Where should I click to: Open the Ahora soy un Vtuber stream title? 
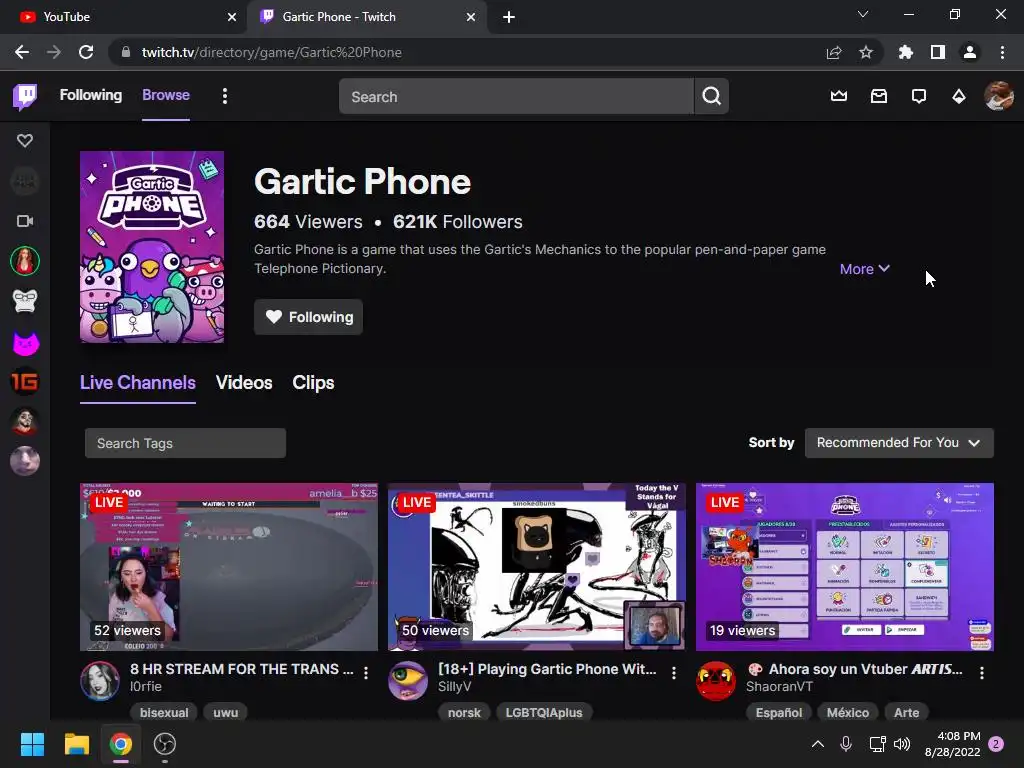(x=855, y=669)
